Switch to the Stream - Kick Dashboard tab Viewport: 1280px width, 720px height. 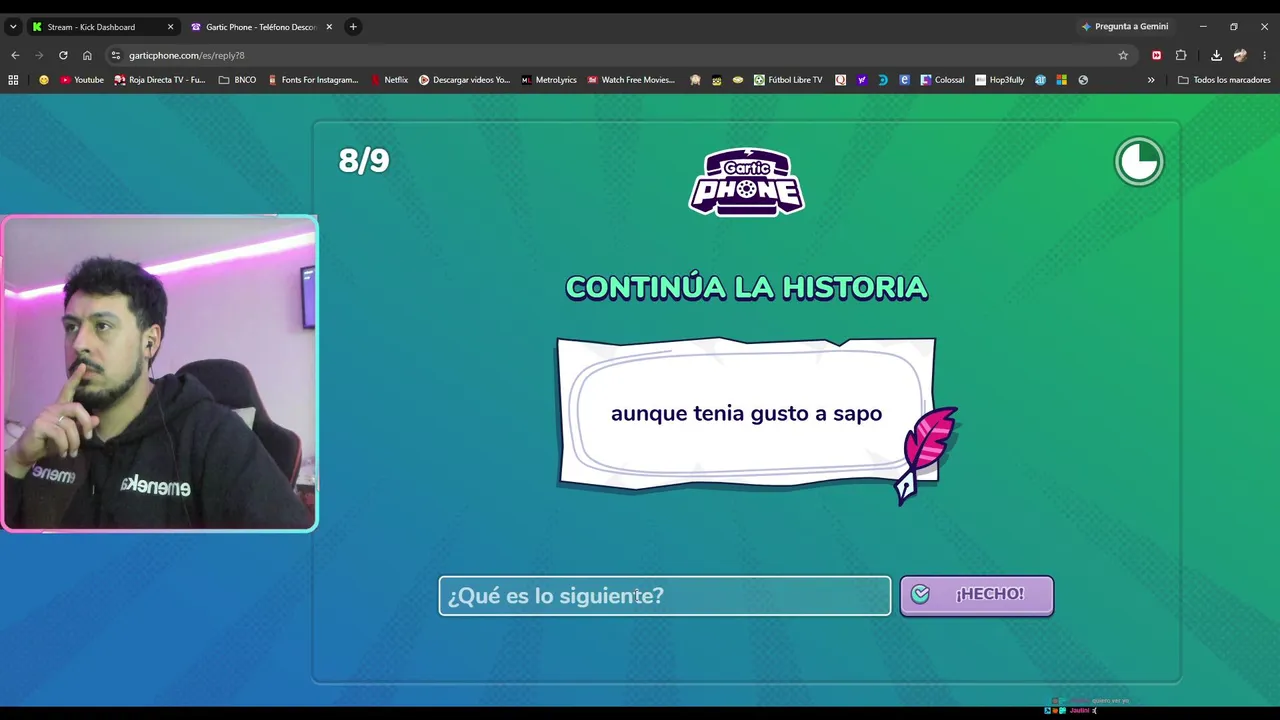tap(103, 27)
